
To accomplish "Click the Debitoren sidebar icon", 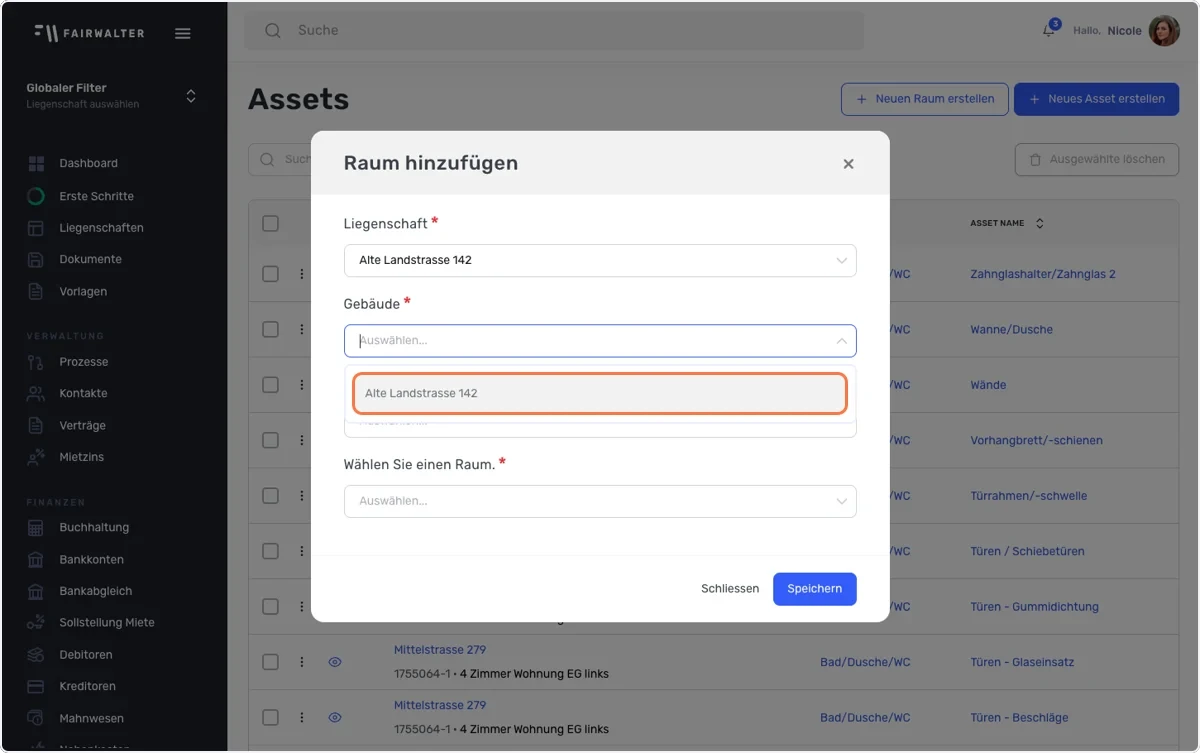I will coord(36,655).
